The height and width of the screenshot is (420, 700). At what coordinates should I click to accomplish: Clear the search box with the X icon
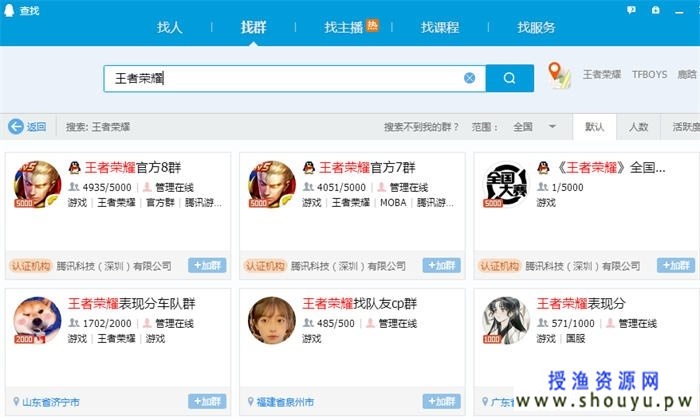(x=469, y=78)
